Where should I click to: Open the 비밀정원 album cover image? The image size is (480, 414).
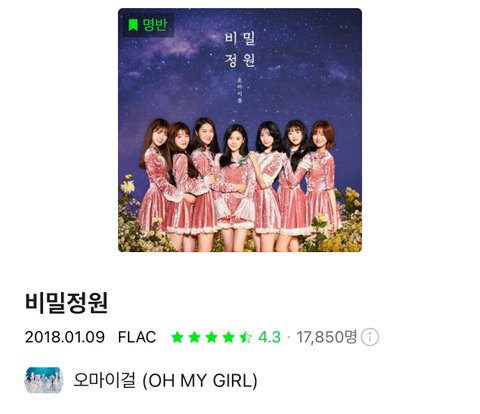[240, 130]
